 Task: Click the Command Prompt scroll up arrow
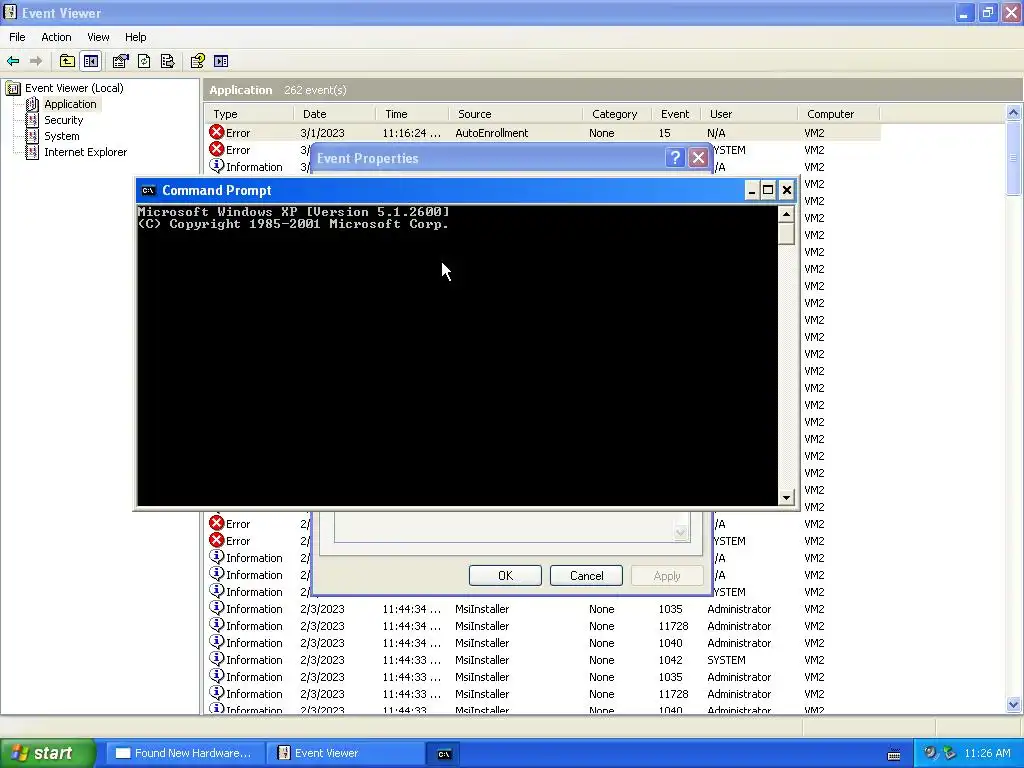coord(786,214)
